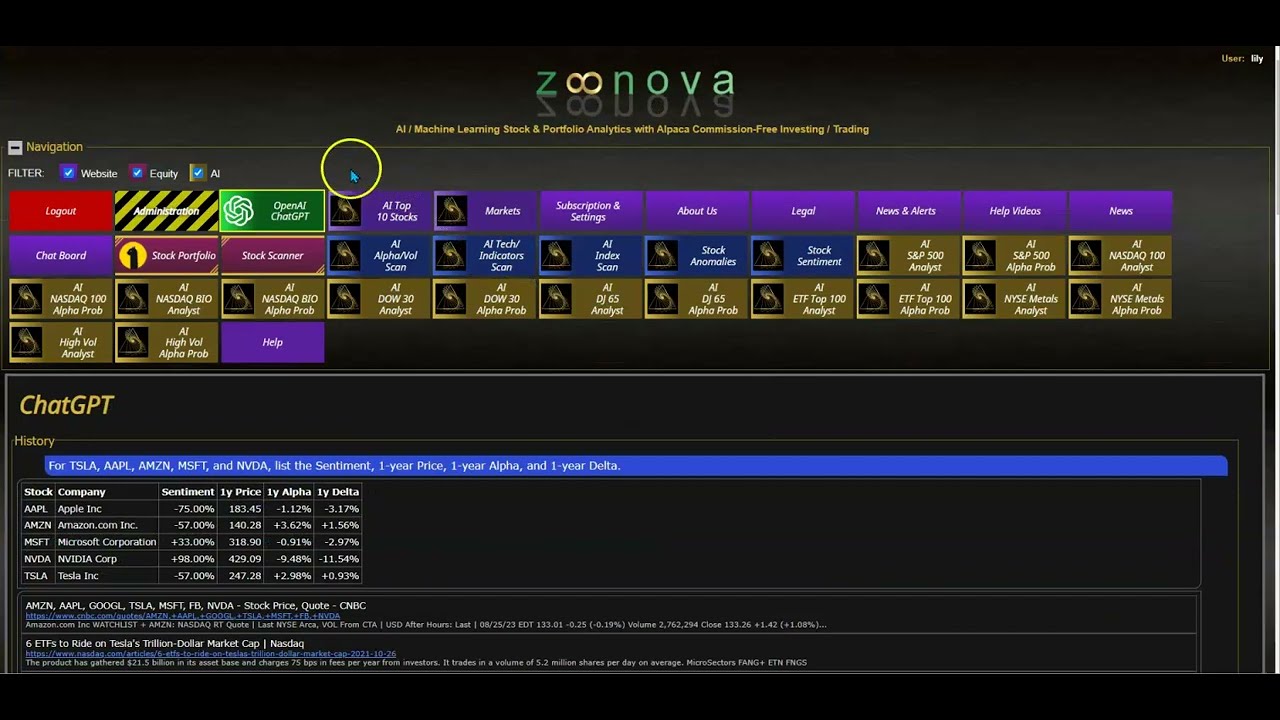Click the History section heading
Image resolution: width=1280 pixels, height=720 pixels.
tap(34, 441)
